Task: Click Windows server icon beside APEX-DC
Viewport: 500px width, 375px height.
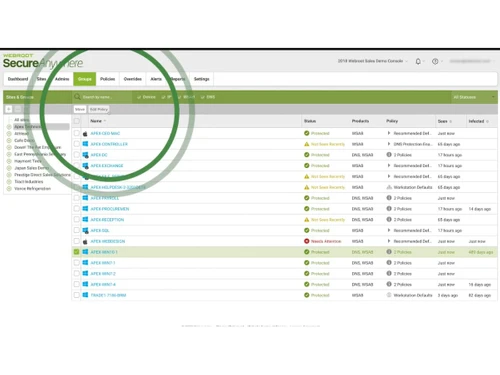Action: coord(85,155)
